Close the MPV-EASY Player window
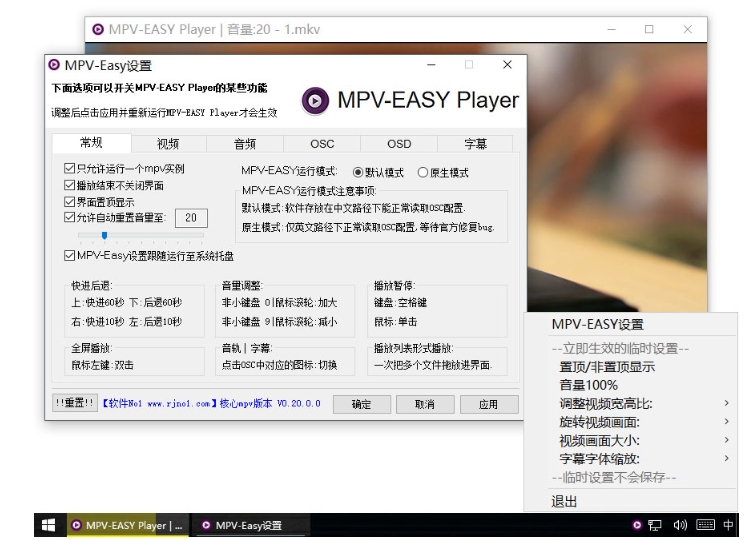This screenshot has height=540, width=745. [688, 29]
